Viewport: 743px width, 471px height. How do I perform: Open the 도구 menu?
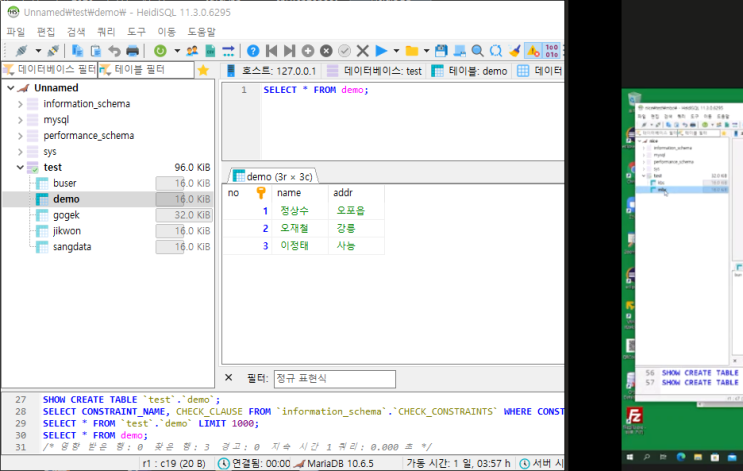tap(136, 32)
